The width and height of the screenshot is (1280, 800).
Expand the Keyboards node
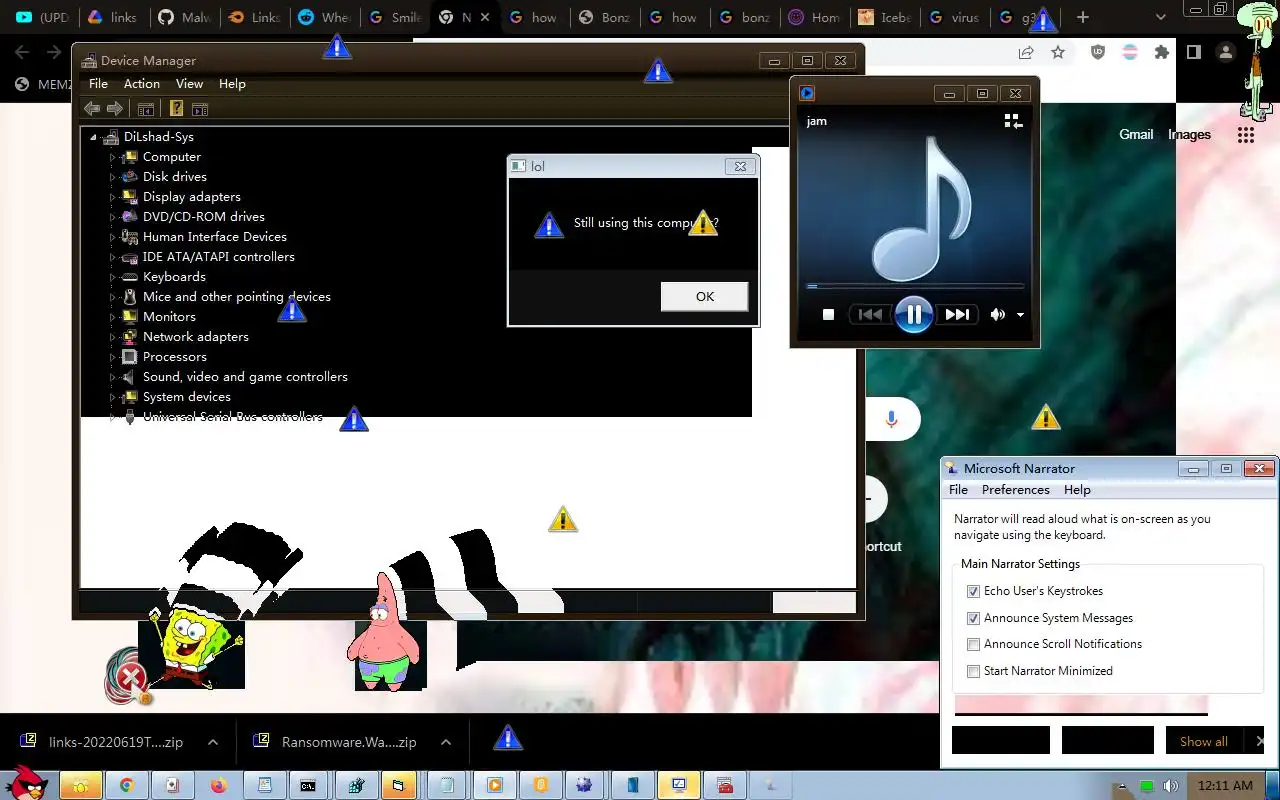113,277
